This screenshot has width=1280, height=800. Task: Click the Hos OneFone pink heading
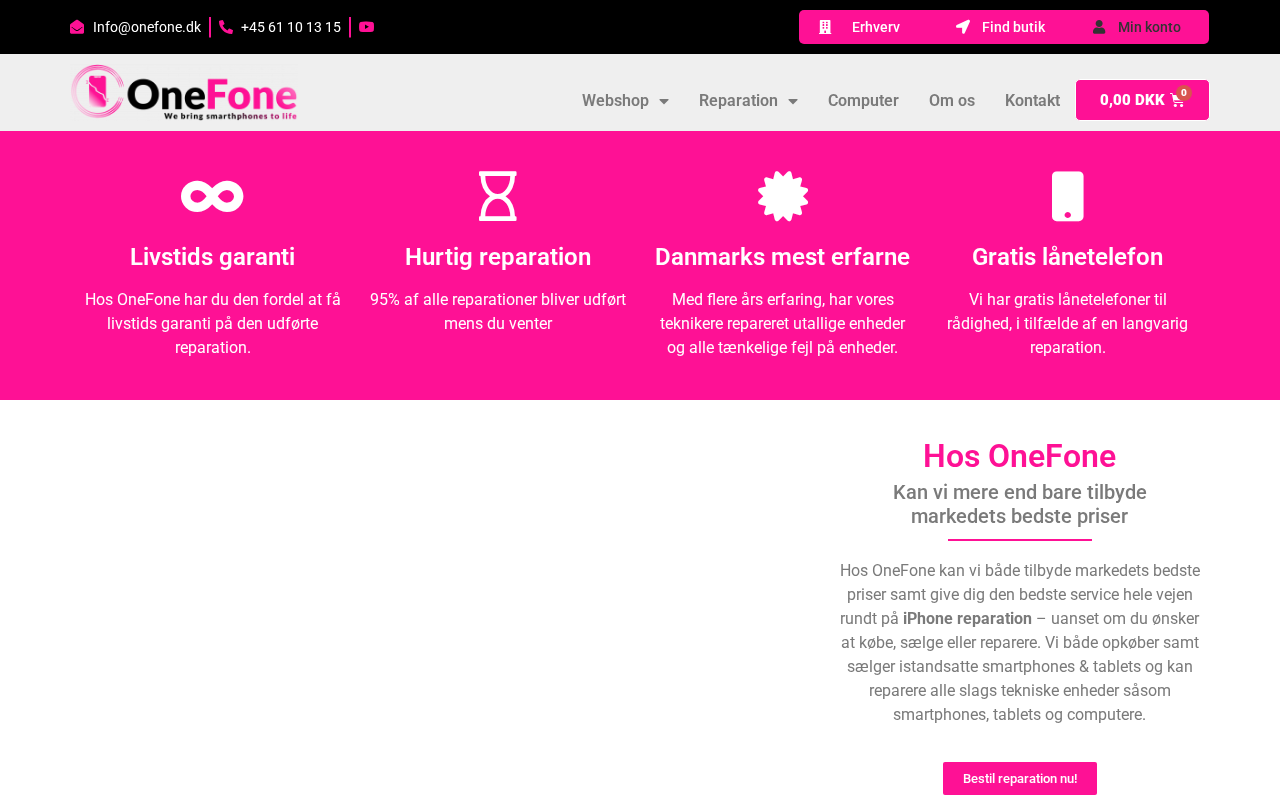(1020, 456)
